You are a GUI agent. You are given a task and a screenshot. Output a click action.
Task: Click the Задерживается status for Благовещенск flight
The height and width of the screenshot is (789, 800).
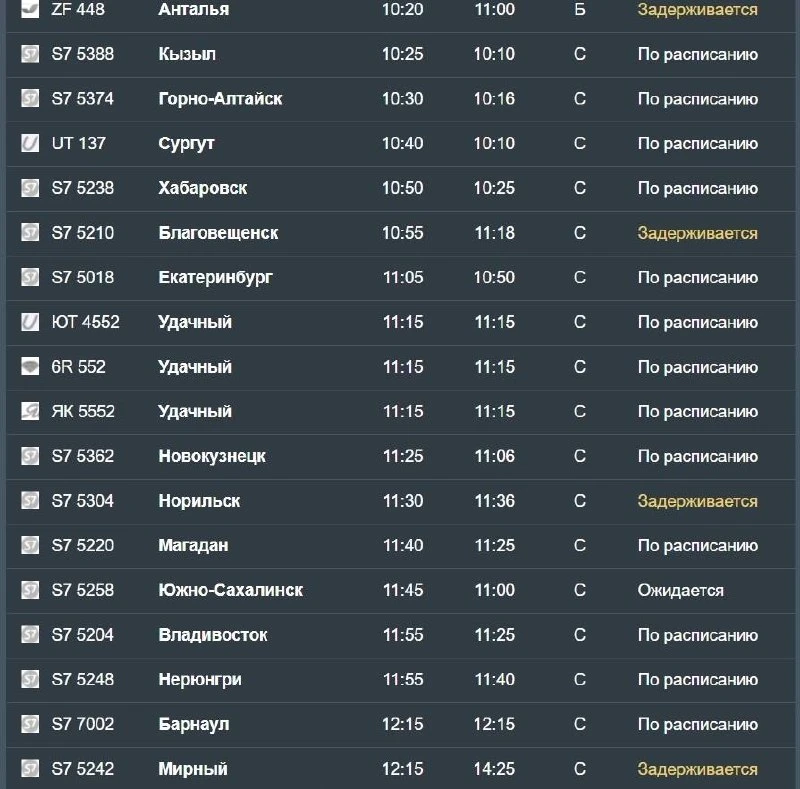coord(697,233)
